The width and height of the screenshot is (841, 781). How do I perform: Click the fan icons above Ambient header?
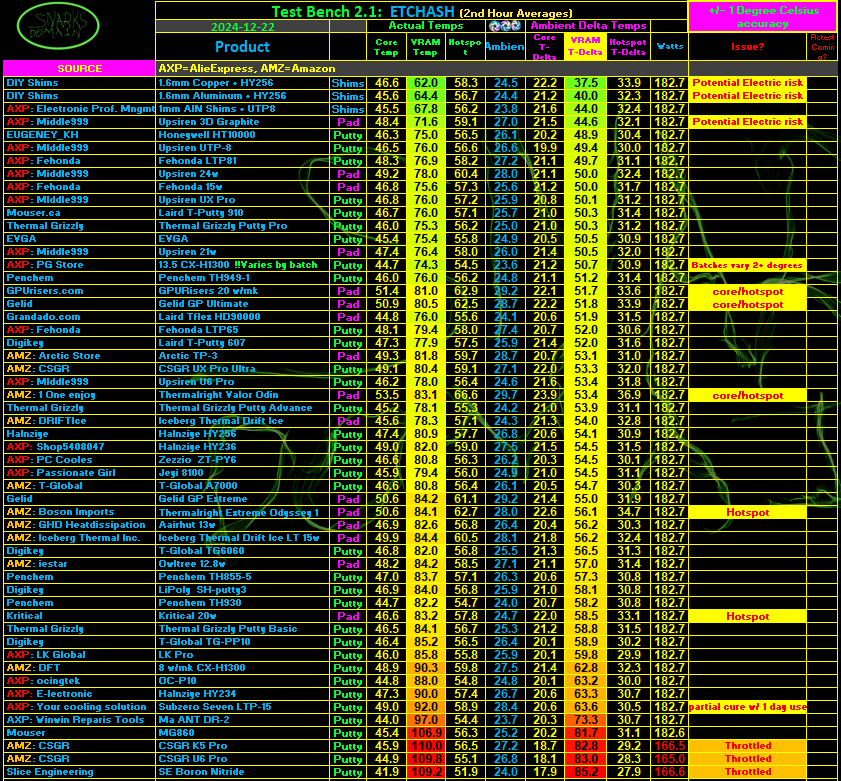[x=505, y=25]
